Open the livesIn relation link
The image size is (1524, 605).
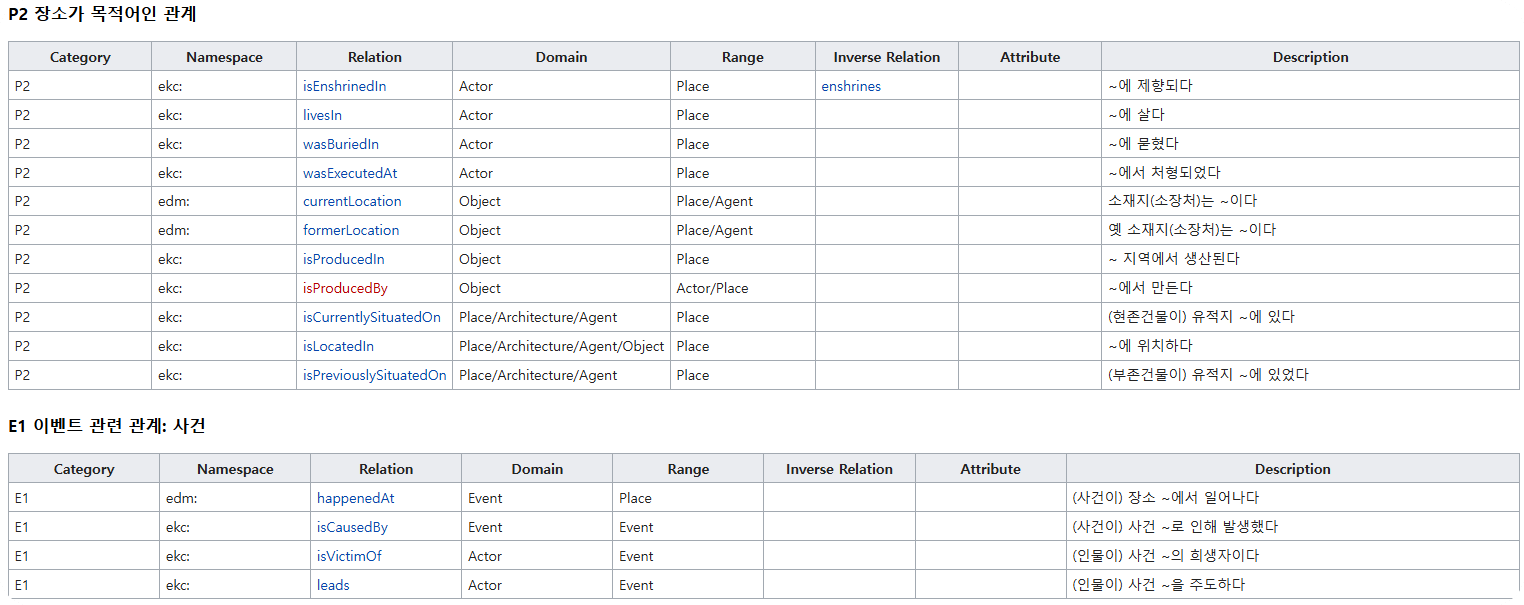coord(322,115)
